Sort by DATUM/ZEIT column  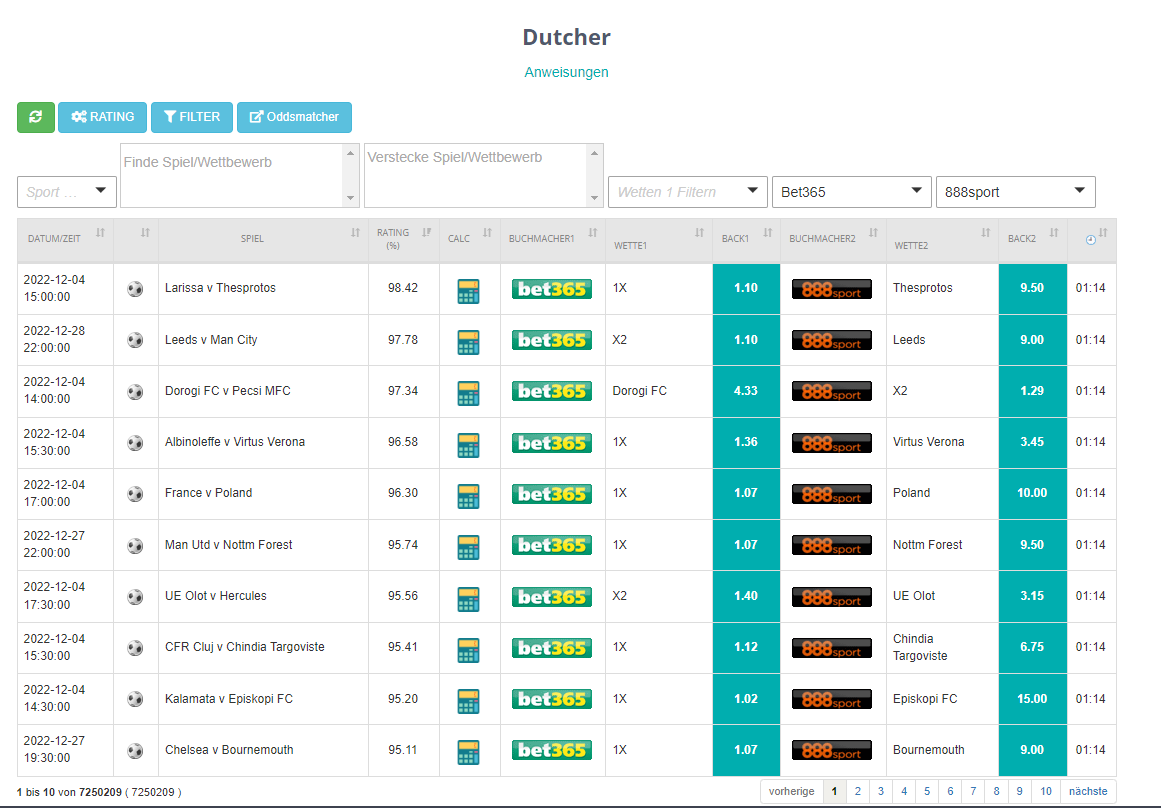[x=65, y=239]
